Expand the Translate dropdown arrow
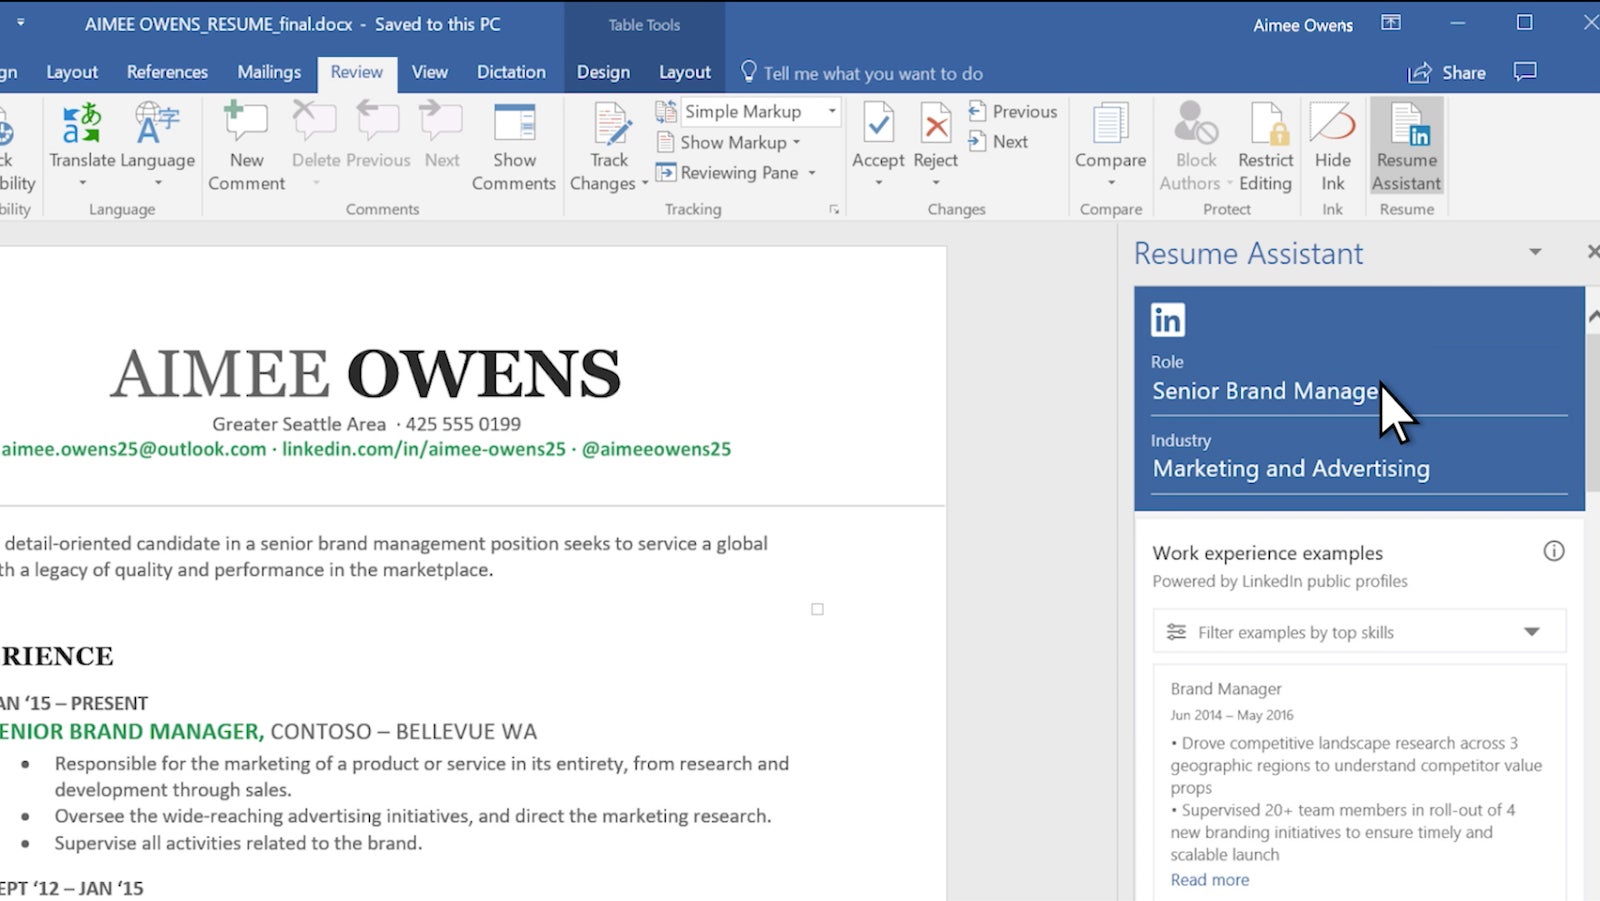The image size is (1600, 901). 82,183
